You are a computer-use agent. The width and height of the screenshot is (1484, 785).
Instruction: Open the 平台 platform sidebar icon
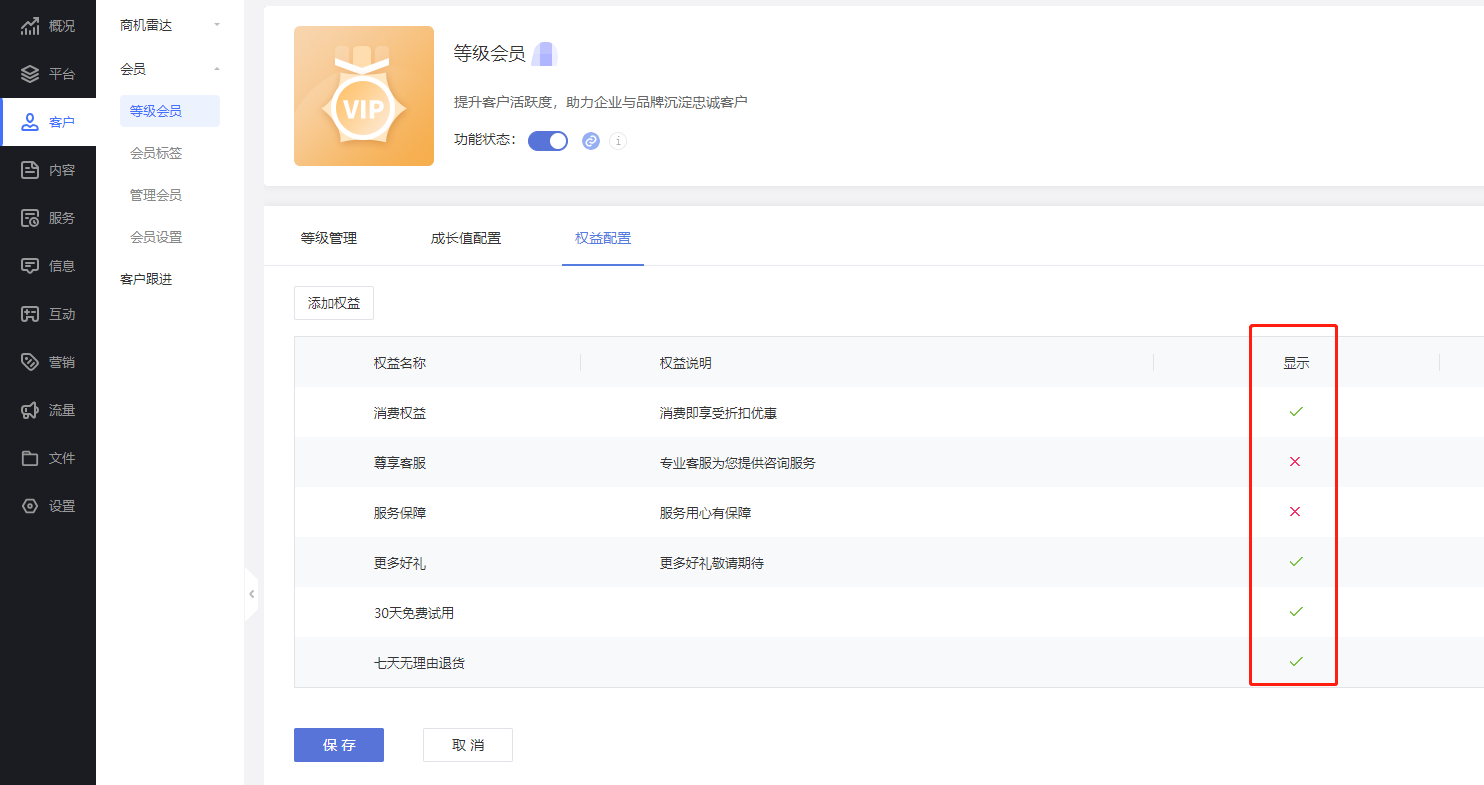pyautogui.click(x=31, y=74)
